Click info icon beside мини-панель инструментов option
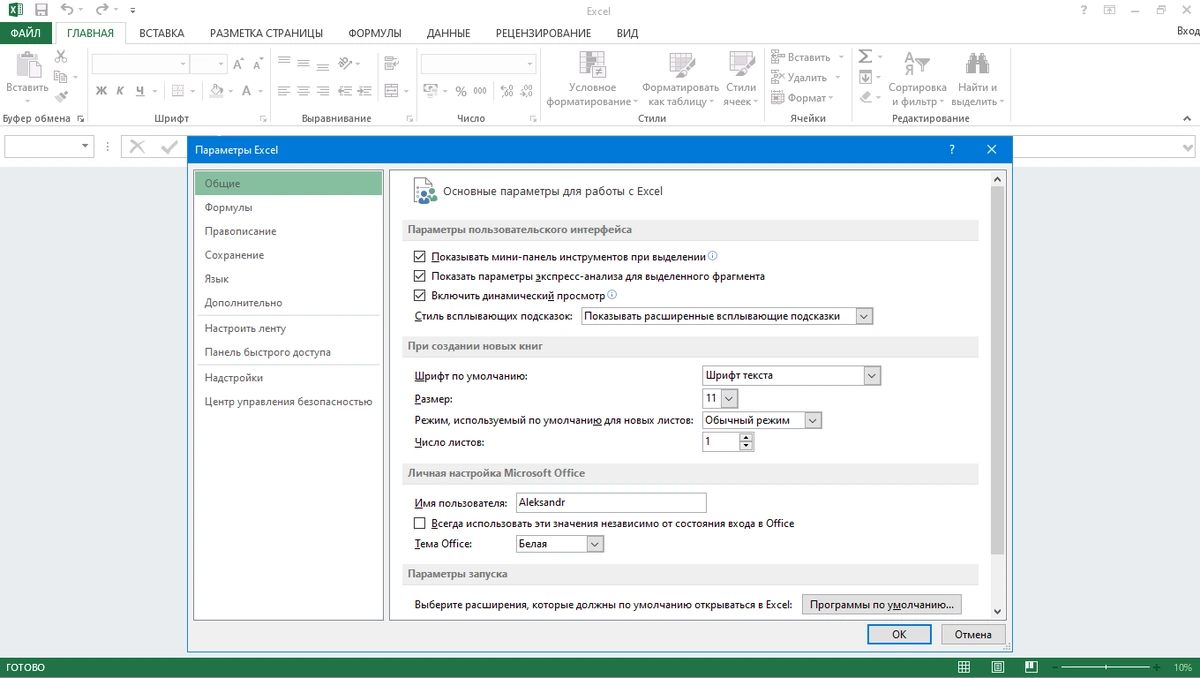This screenshot has height=678, width=1200. click(713, 256)
